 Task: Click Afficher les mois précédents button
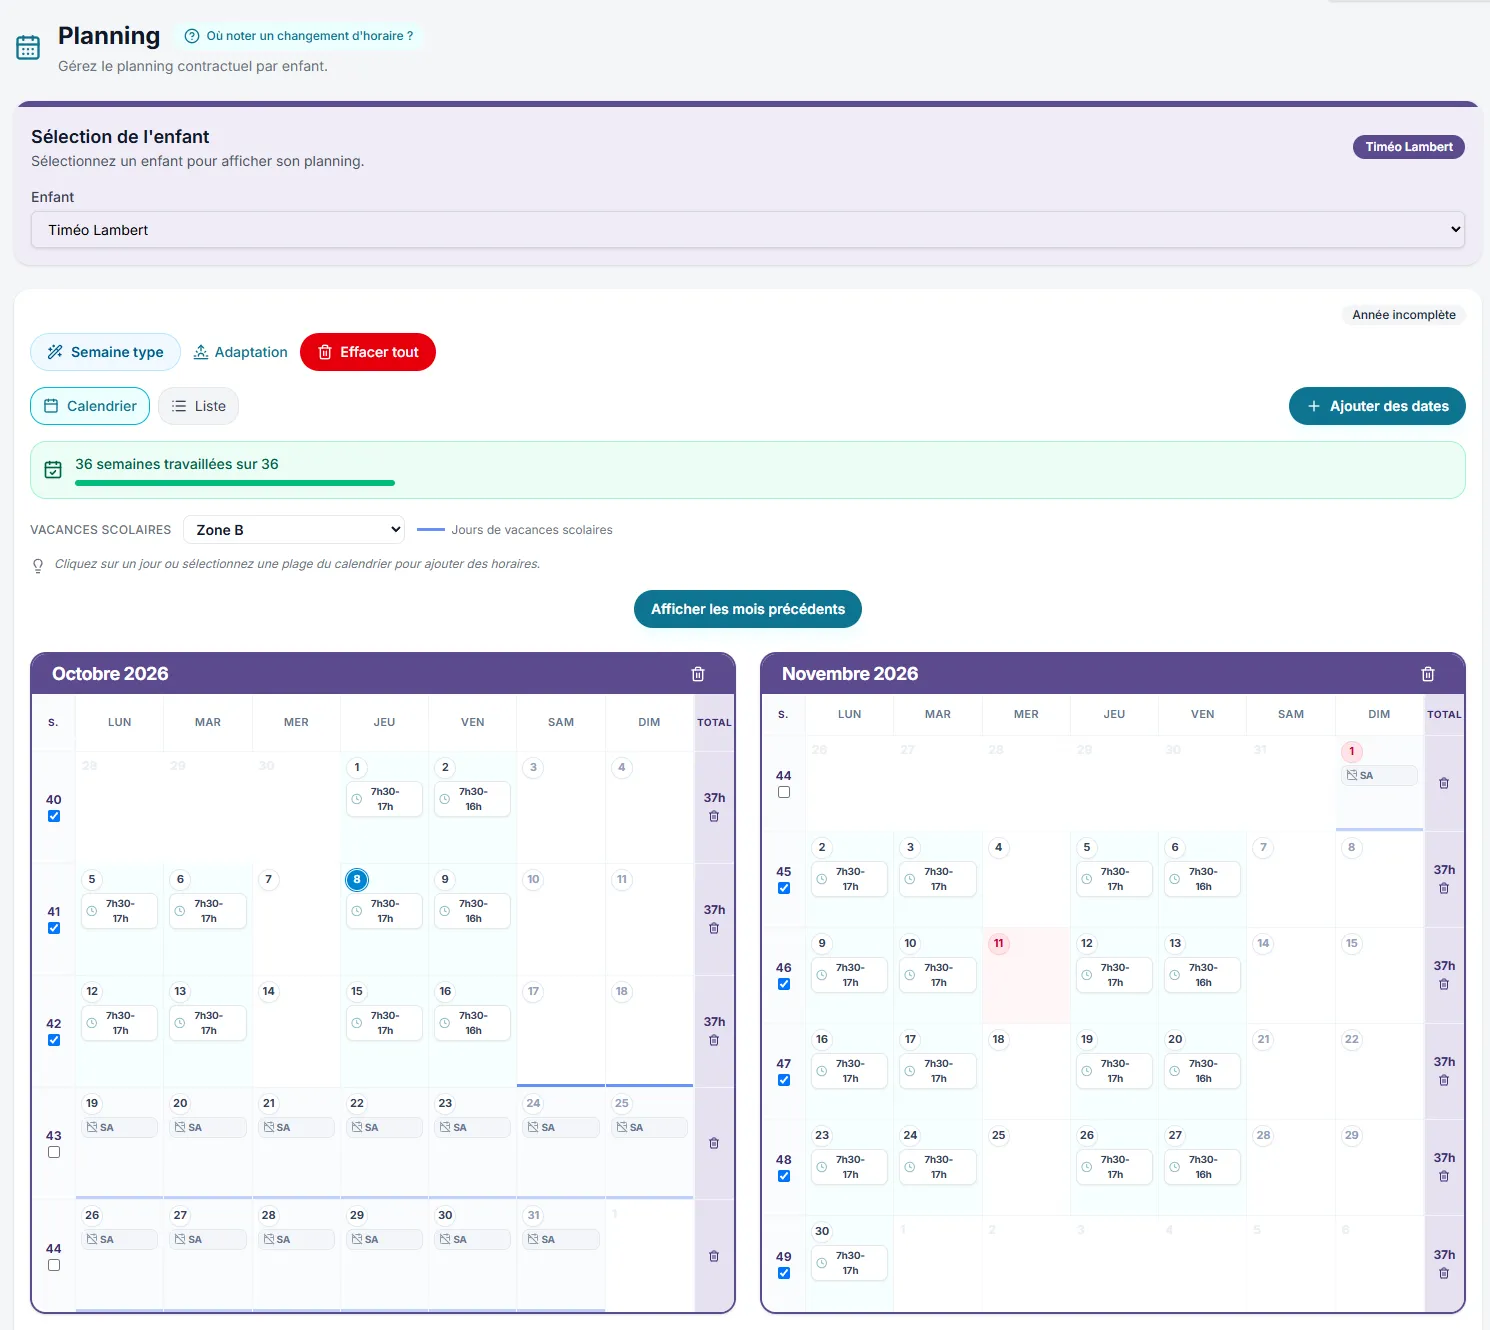(748, 609)
